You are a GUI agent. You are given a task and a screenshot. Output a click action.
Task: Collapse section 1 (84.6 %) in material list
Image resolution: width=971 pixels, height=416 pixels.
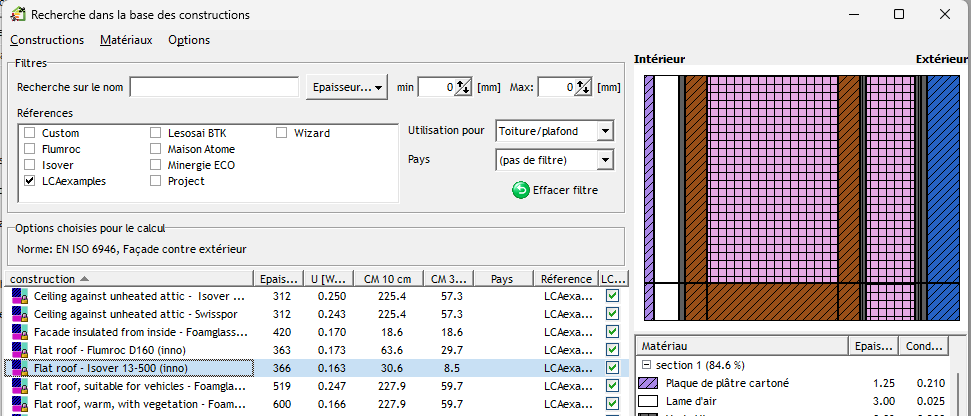click(647, 364)
